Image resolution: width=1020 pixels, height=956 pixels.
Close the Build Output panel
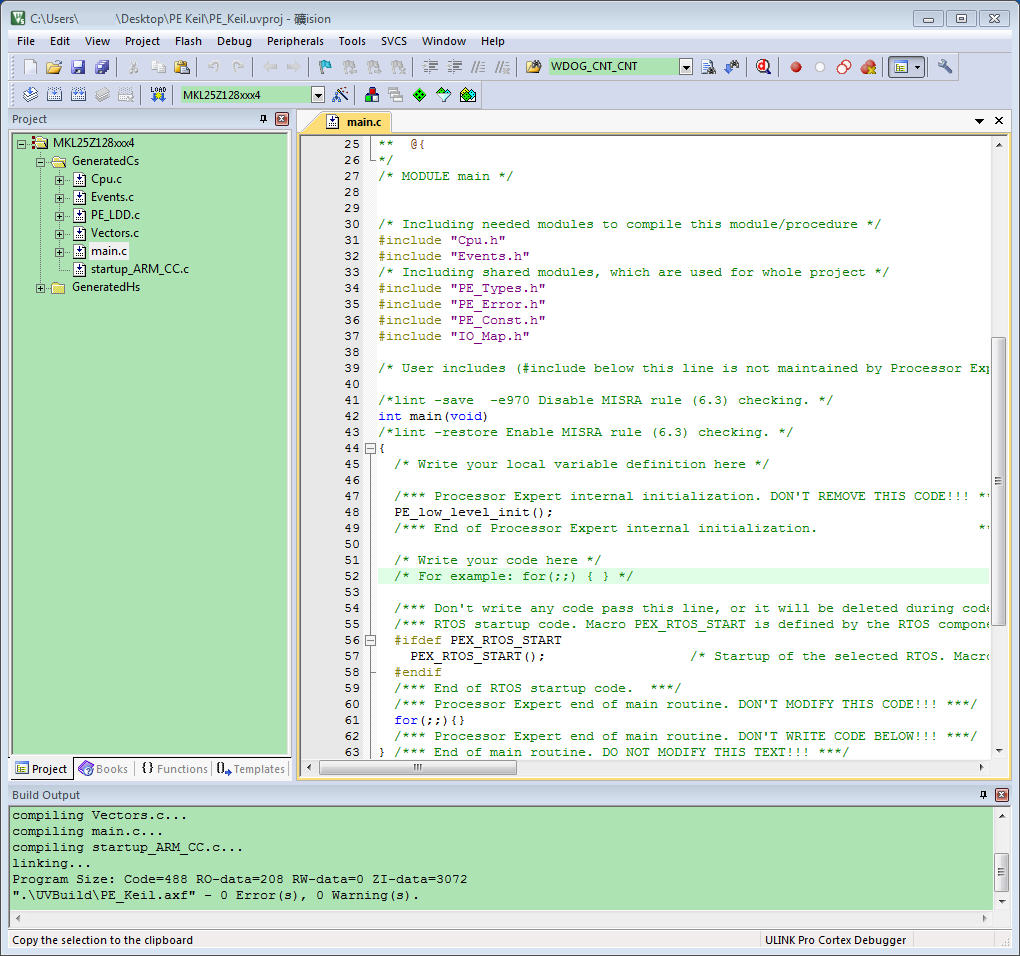(1002, 795)
